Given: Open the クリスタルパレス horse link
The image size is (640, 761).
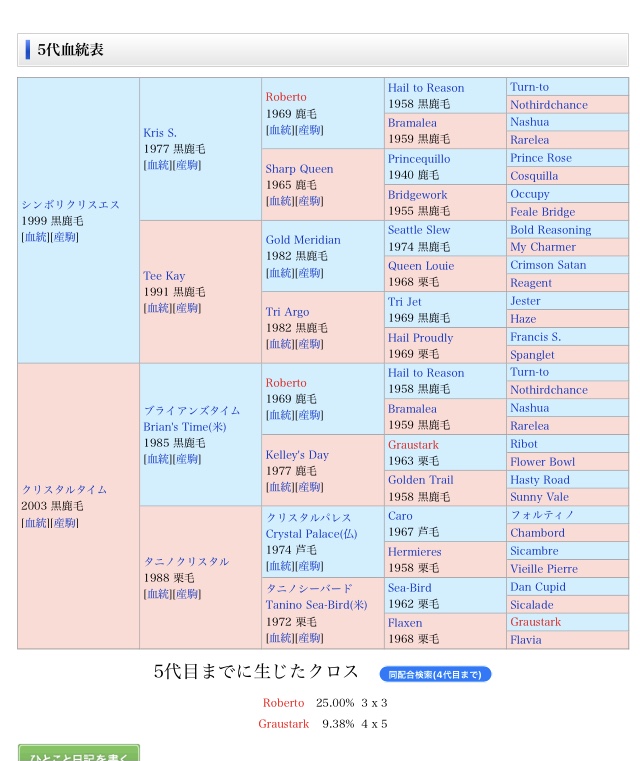Looking at the screenshot, I should [308, 517].
